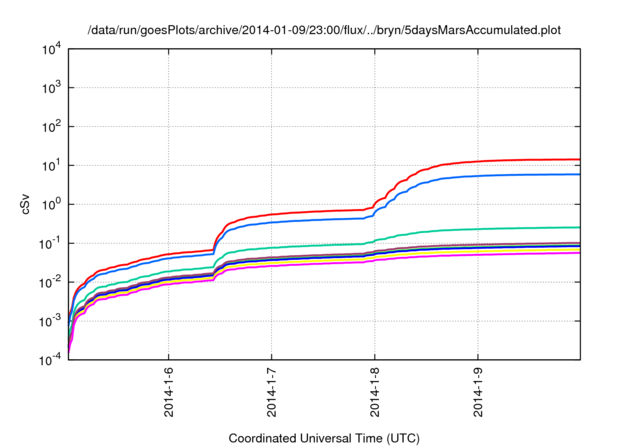The height and width of the screenshot is (448, 640).
Task: Click the Coordinated Universal Time (UTC) axis title
Action: tap(324, 438)
